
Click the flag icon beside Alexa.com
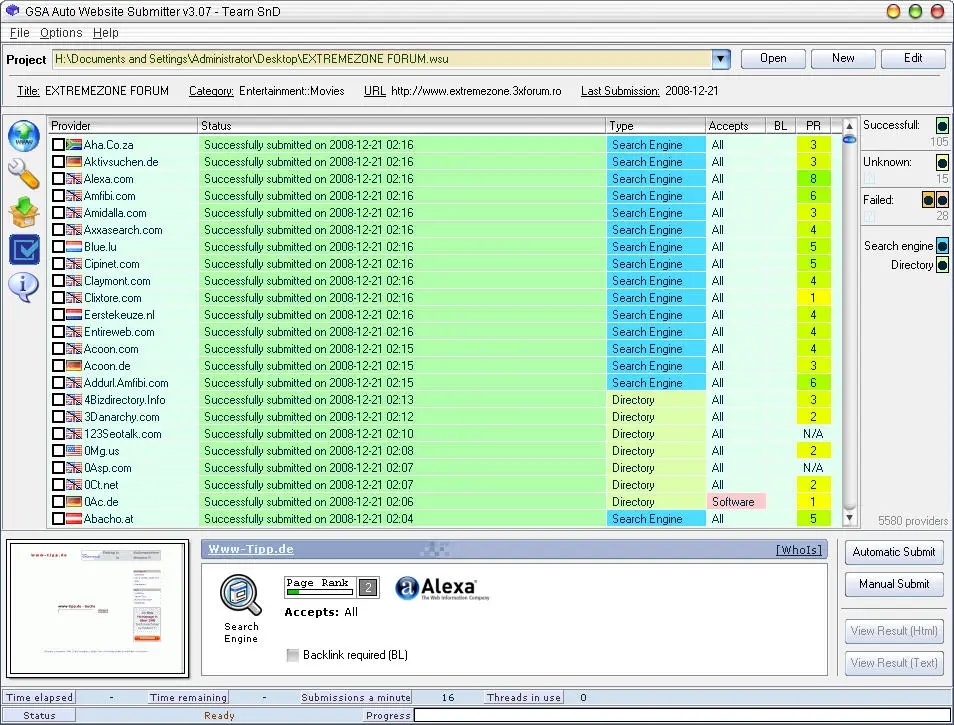pyautogui.click(x=74, y=179)
